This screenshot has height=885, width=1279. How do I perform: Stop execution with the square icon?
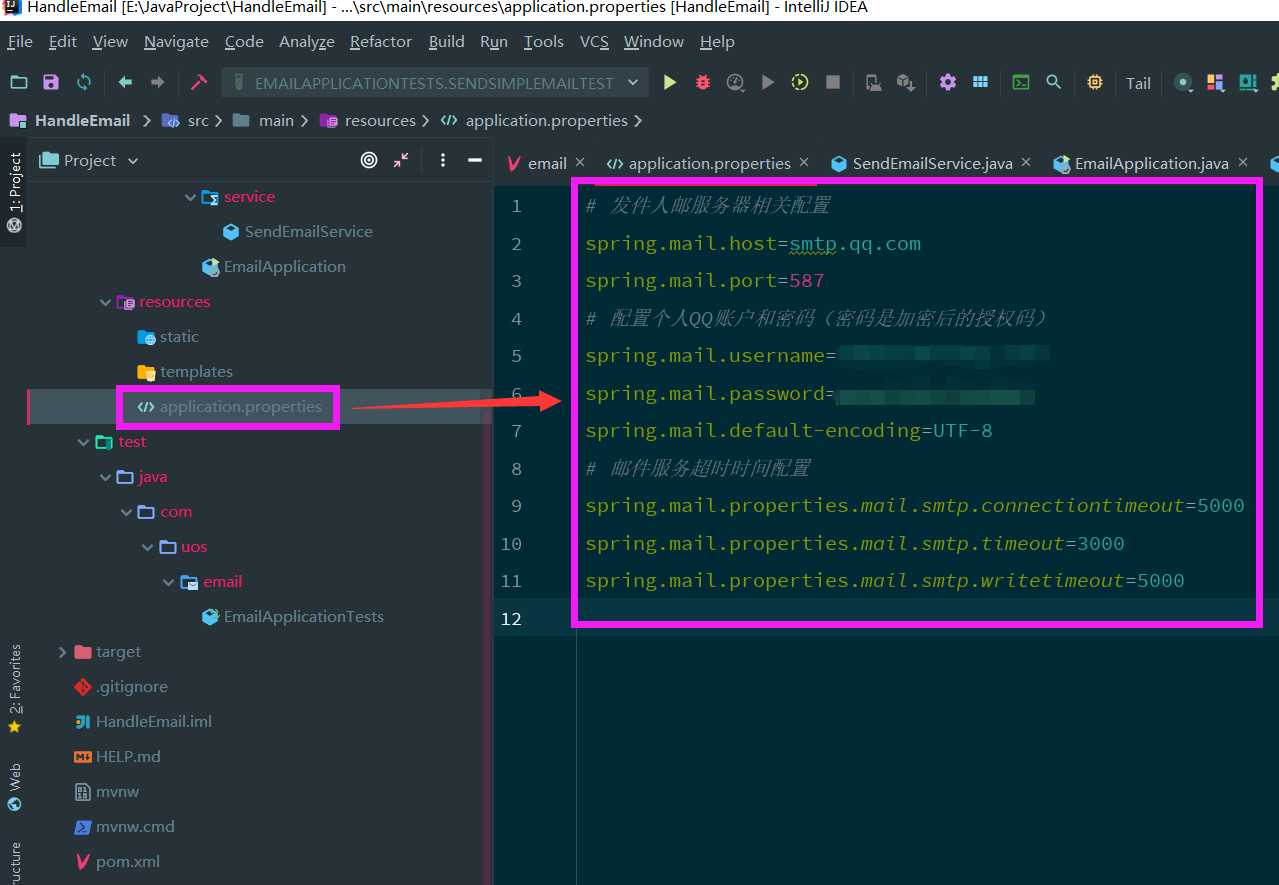pos(833,82)
